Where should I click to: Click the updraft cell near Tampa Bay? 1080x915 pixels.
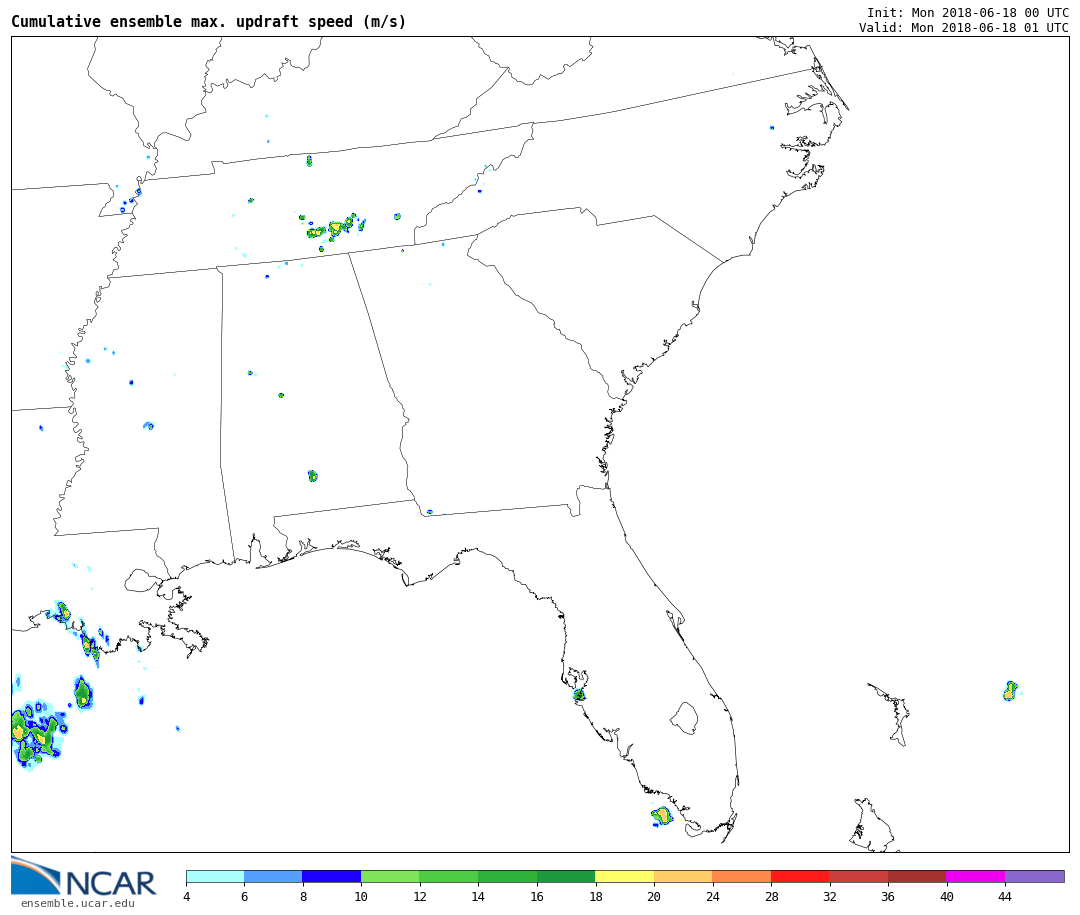click(579, 695)
